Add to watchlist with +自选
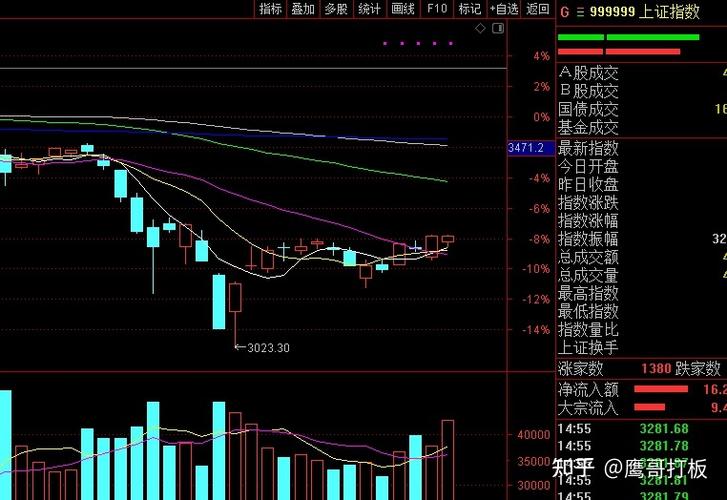This screenshot has width=727, height=500. (504, 9)
